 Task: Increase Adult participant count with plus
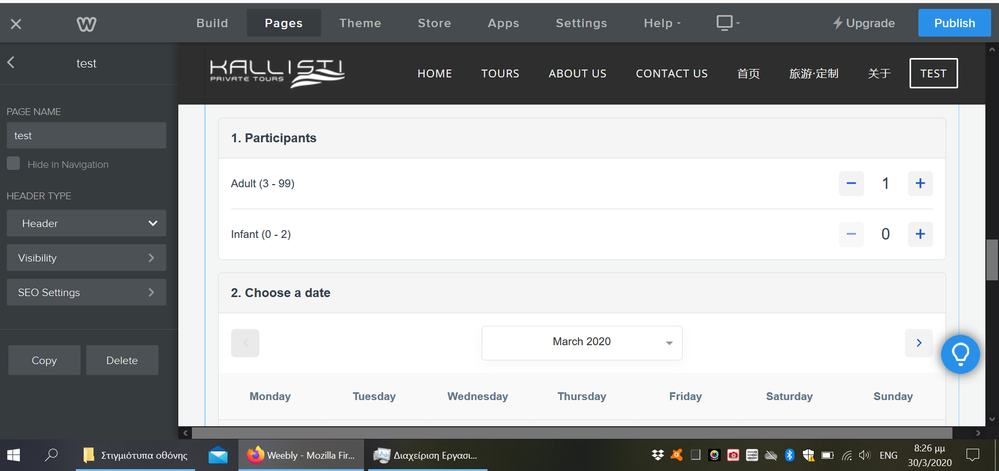[920, 184]
